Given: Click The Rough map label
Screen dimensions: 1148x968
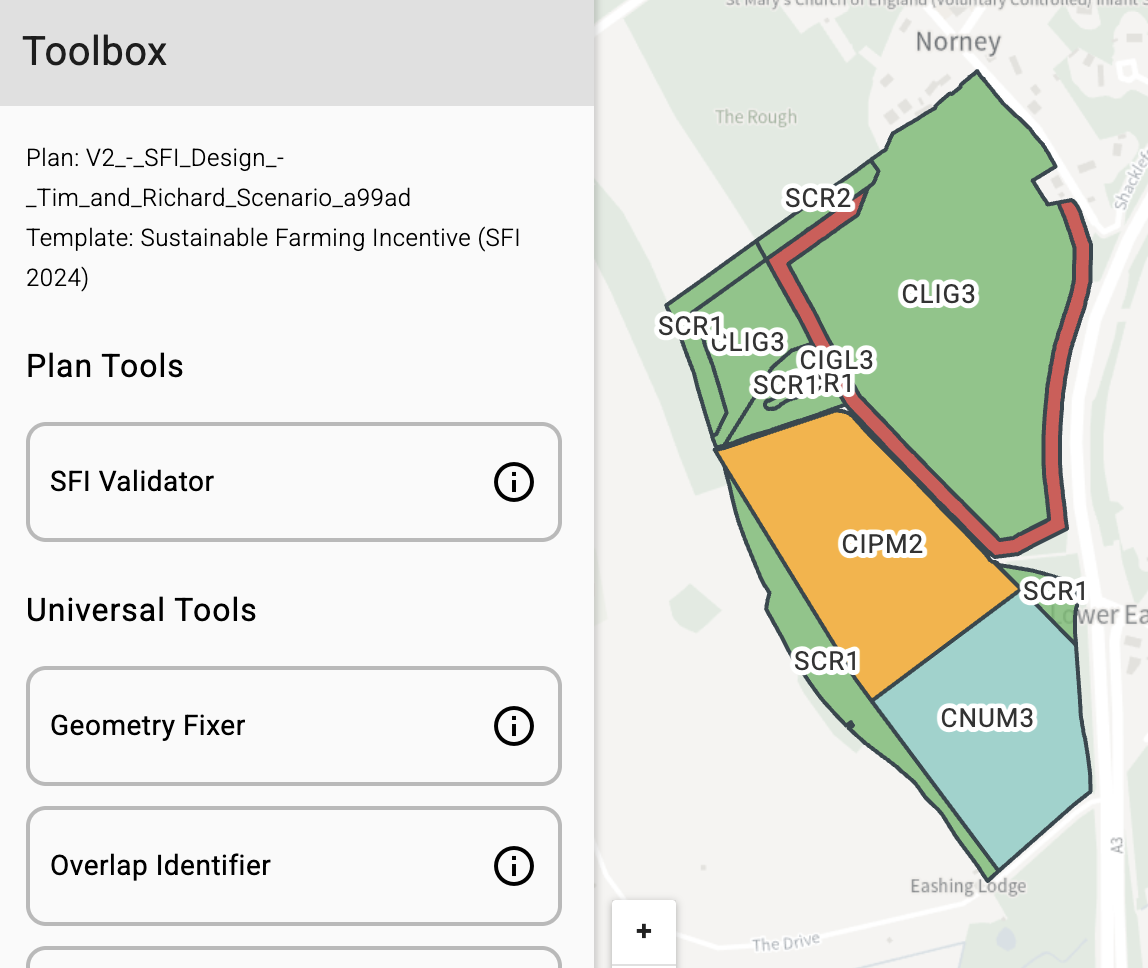Looking at the screenshot, I should tap(756, 117).
